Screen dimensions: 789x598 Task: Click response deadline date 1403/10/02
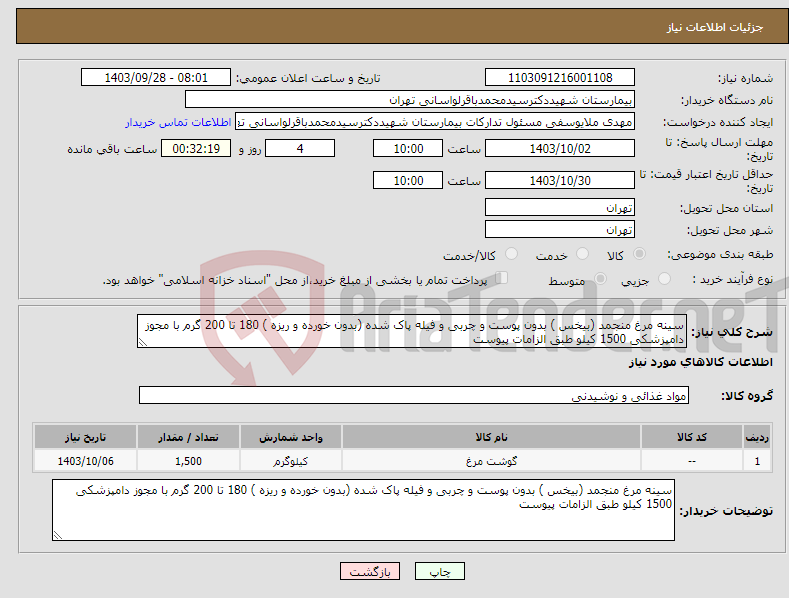coord(560,148)
